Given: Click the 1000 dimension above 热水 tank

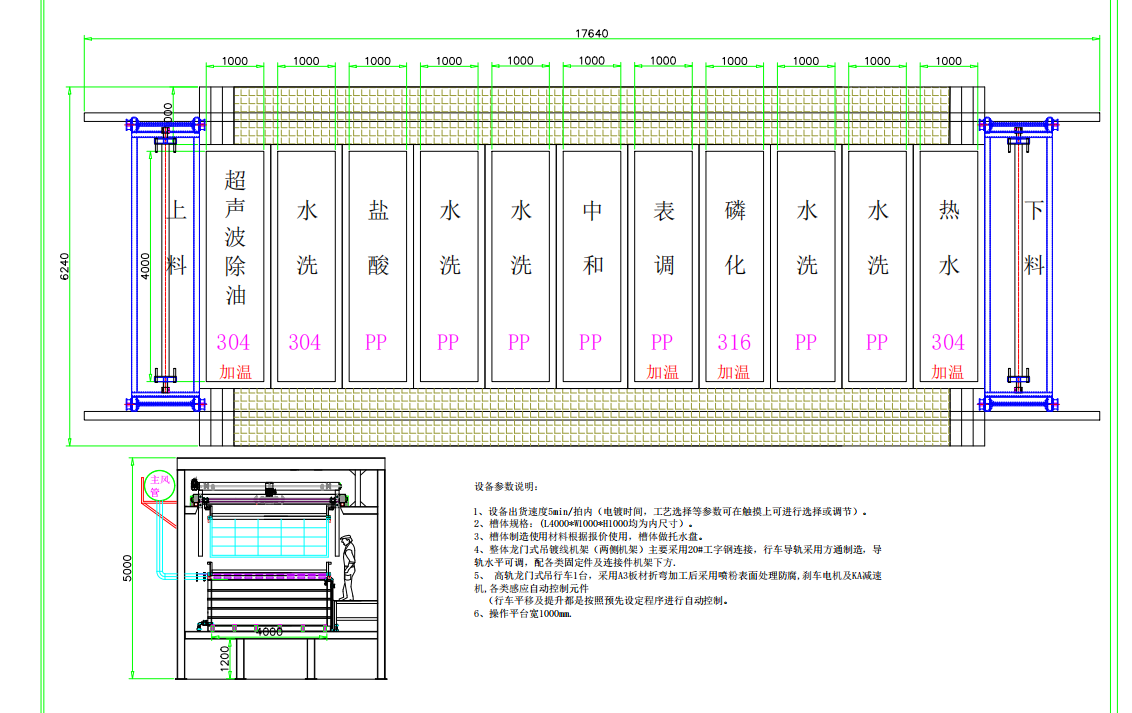Looking at the screenshot, I should tap(949, 61).
